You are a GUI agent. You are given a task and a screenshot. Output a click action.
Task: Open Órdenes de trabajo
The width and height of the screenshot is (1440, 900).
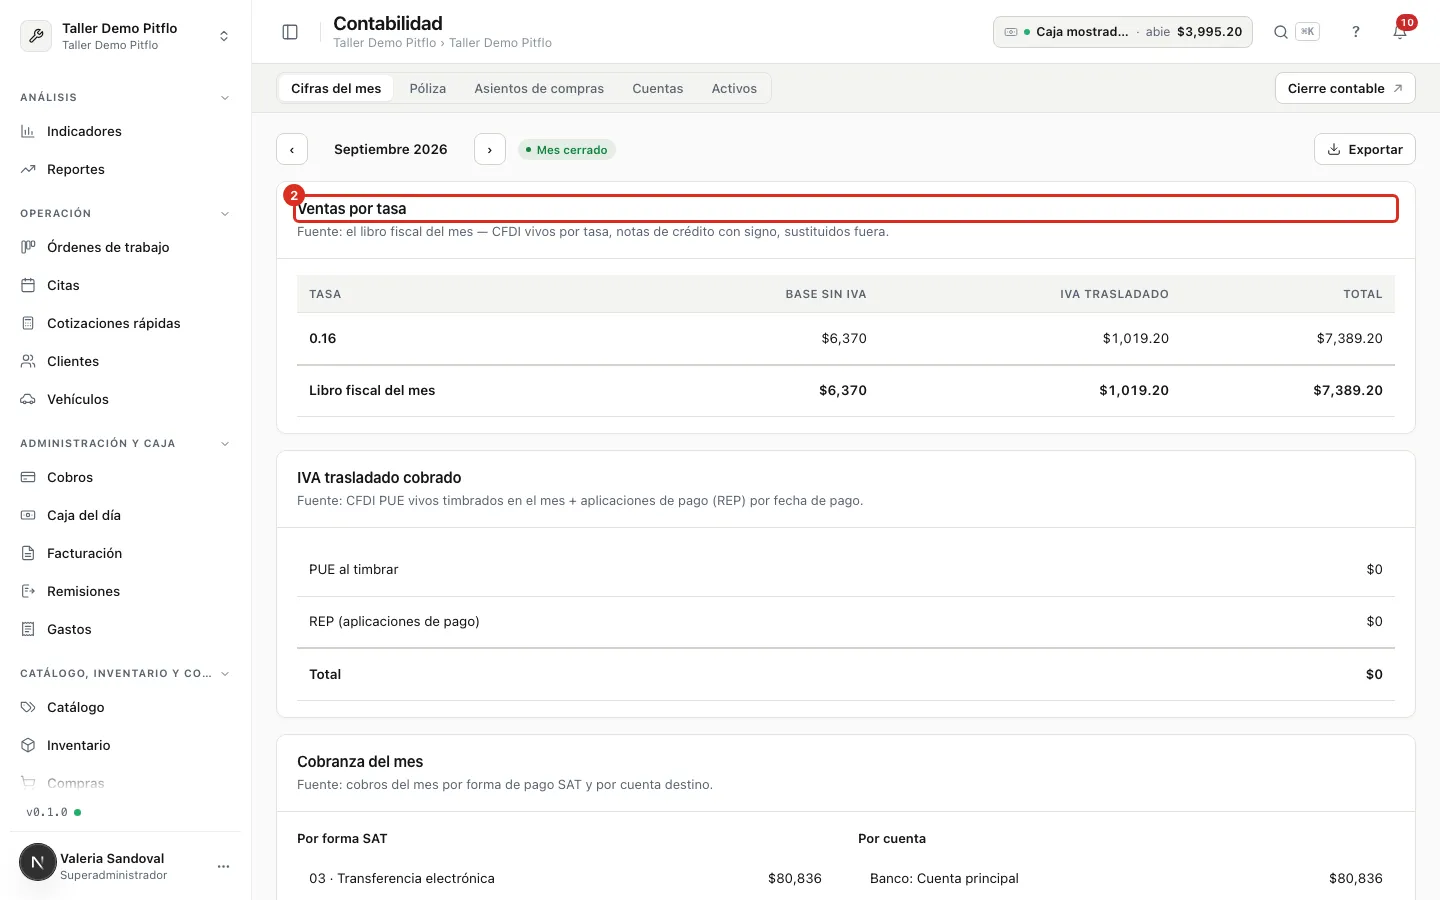[x=125, y=247]
